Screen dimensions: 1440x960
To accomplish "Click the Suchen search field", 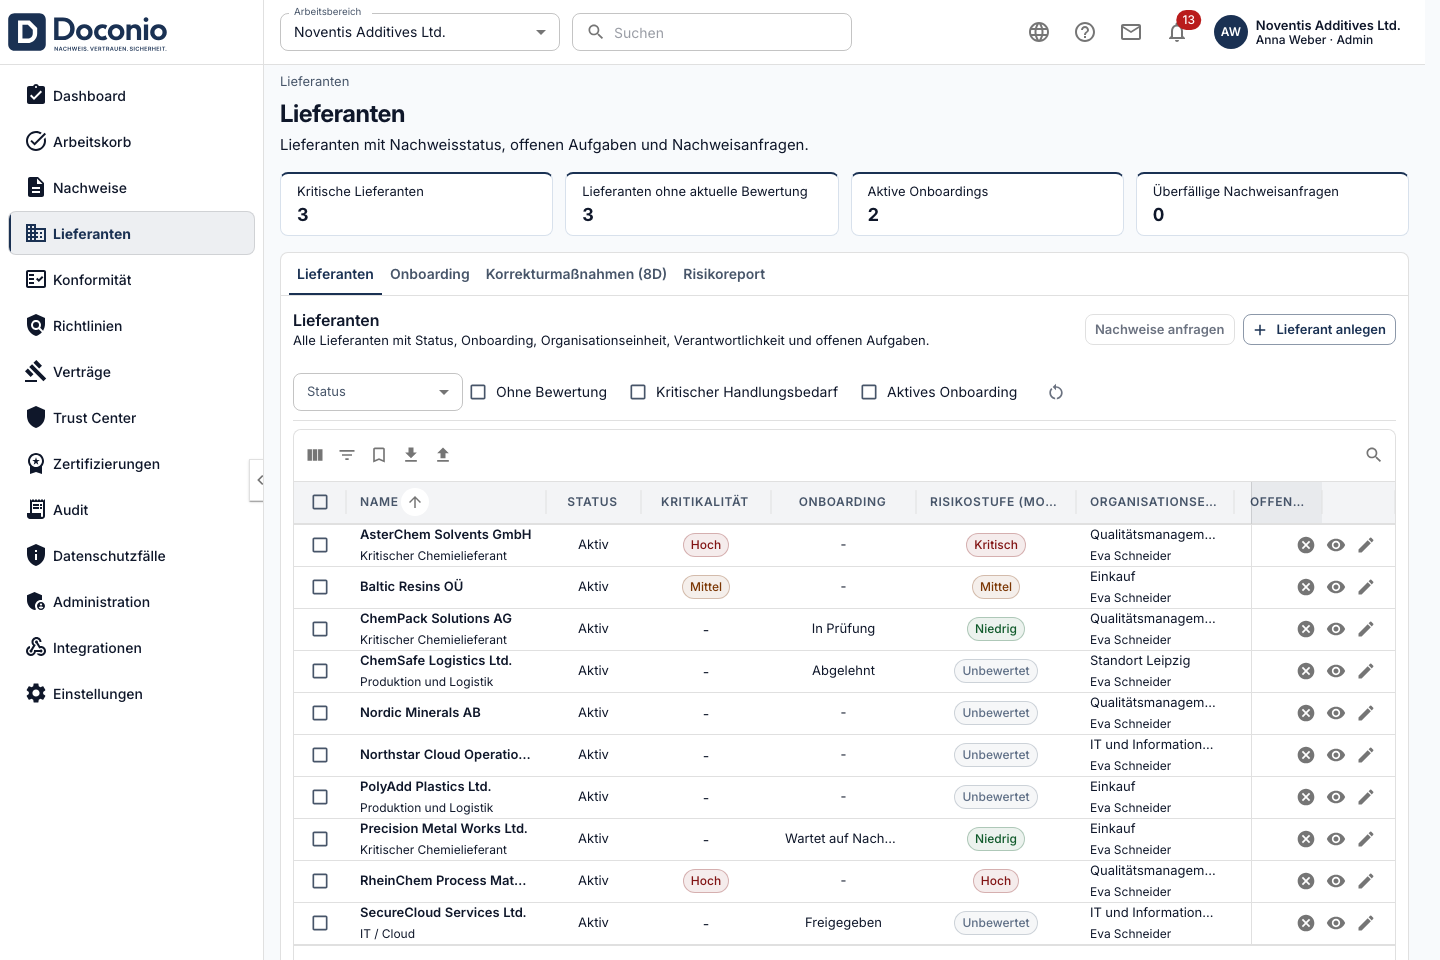I will tap(712, 32).
